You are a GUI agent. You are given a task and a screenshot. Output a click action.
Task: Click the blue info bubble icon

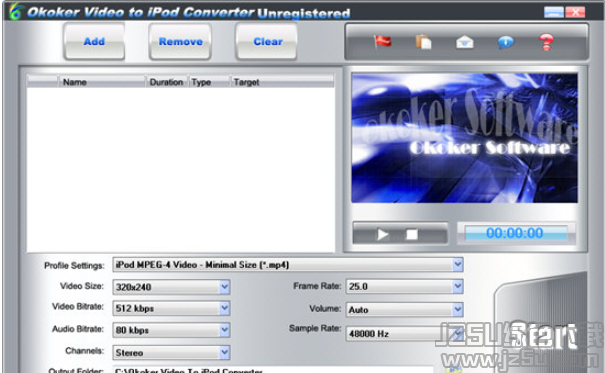pos(505,42)
